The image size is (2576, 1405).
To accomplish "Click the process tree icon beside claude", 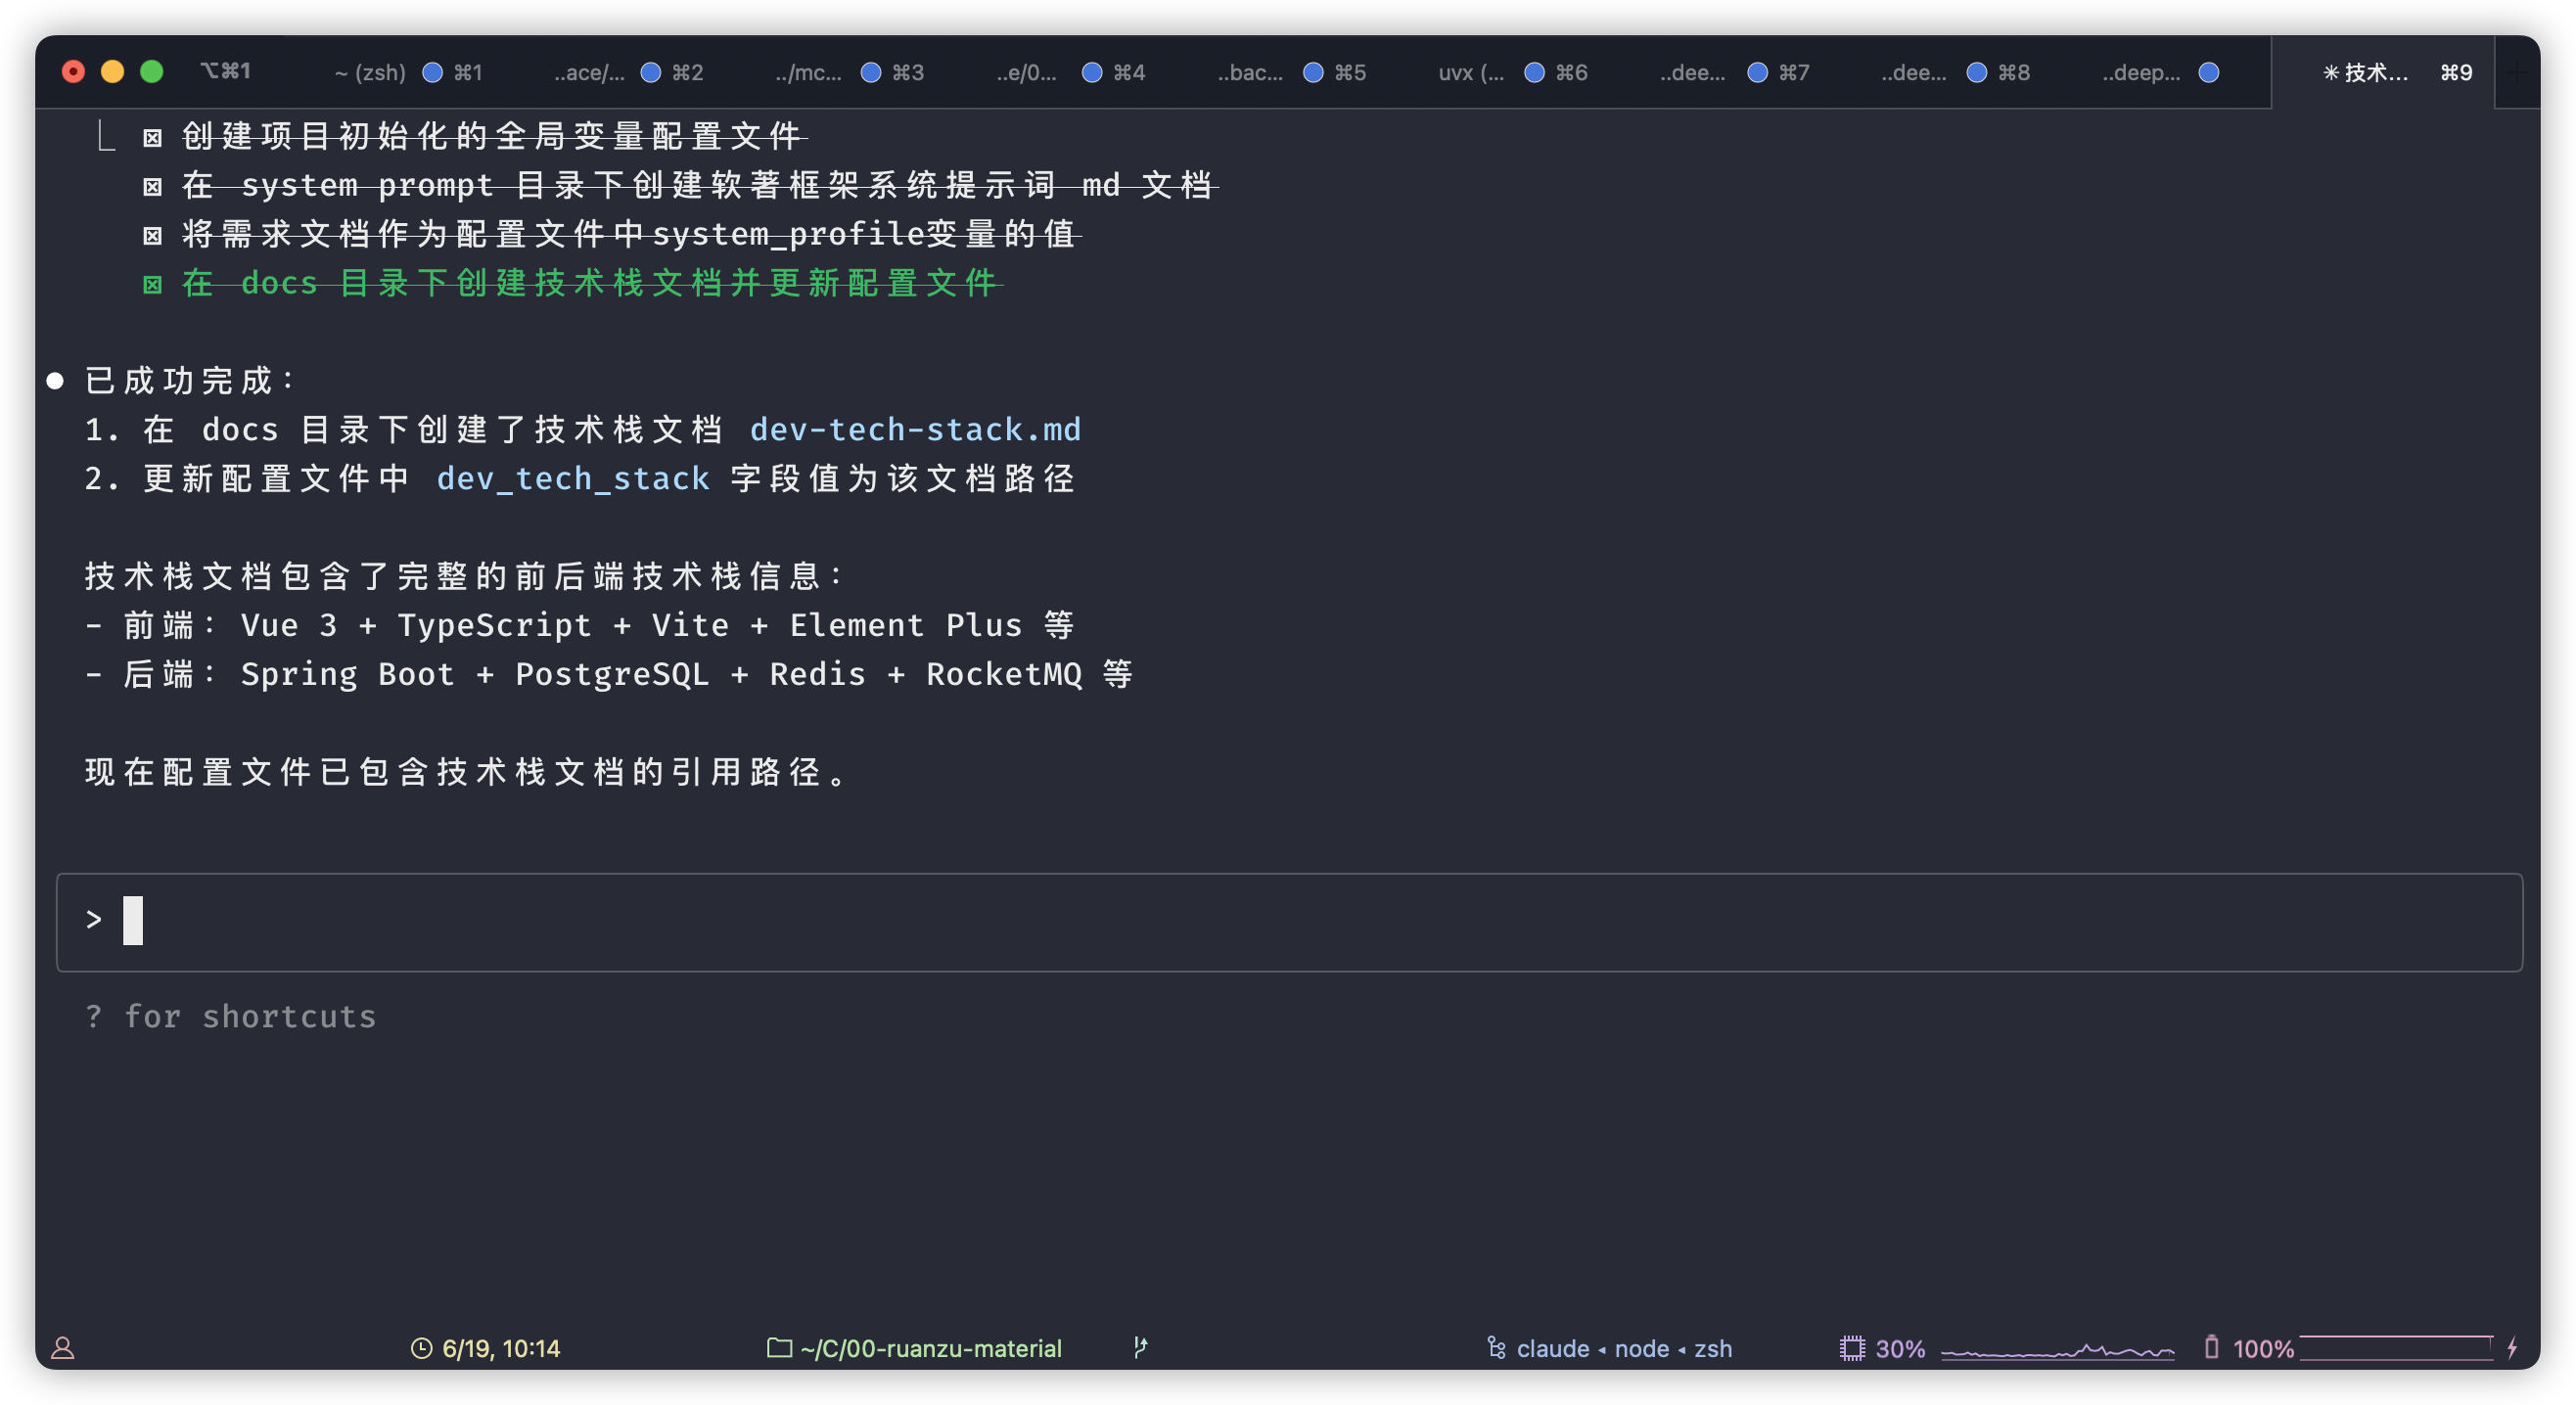I will pyautogui.click(x=1496, y=1348).
